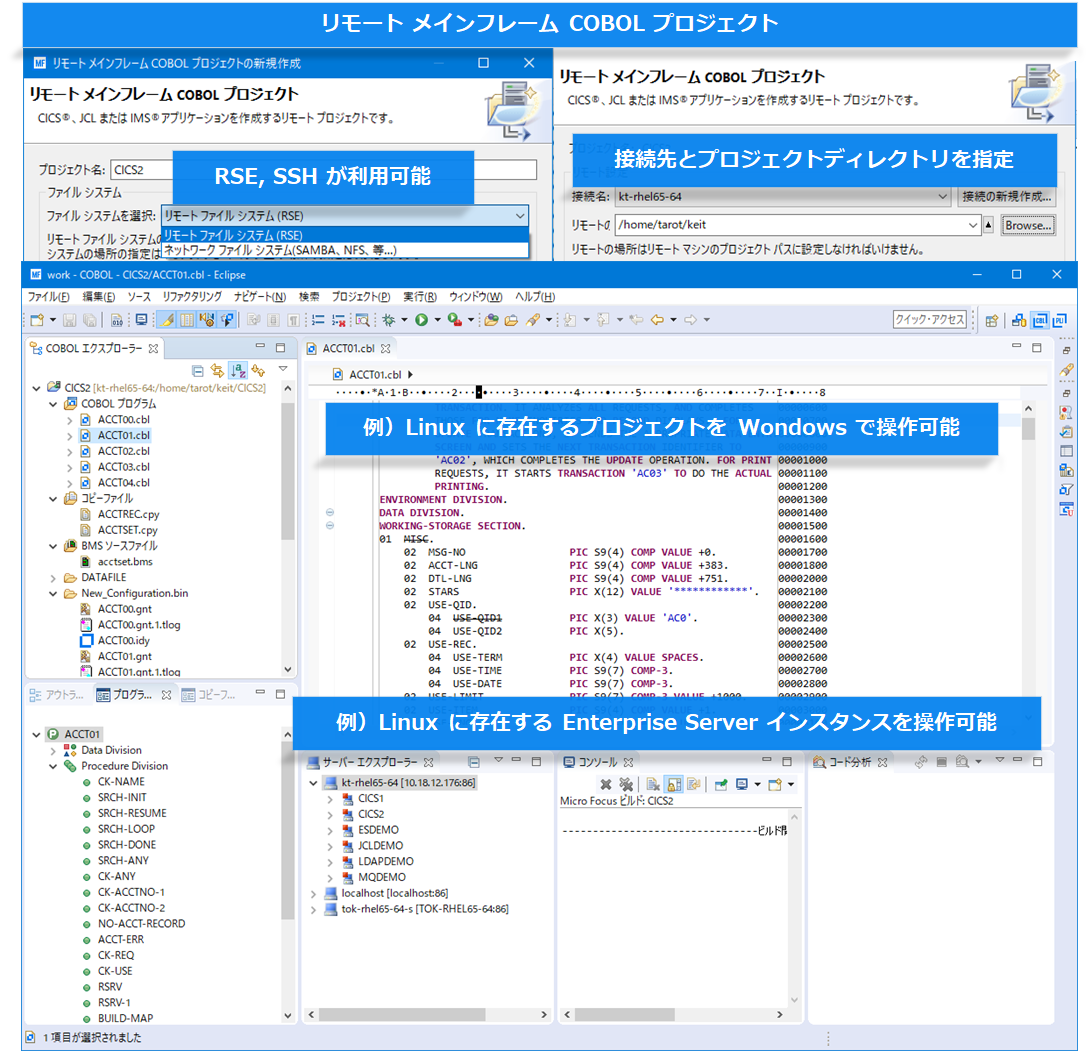Click the 接続の新規作成... button
This screenshot has width=1087, height=1051.
(1007, 197)
